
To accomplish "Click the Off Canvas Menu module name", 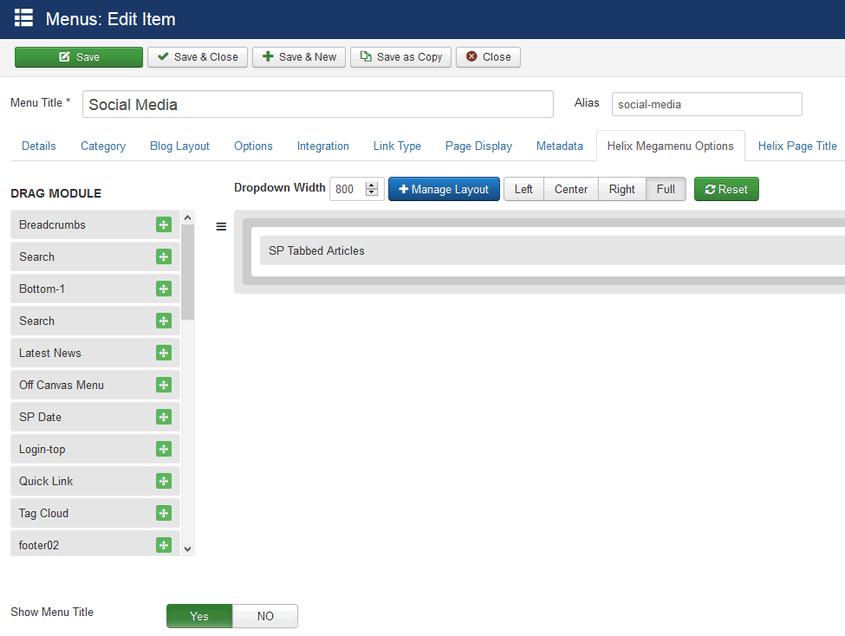I will (61, 385).
